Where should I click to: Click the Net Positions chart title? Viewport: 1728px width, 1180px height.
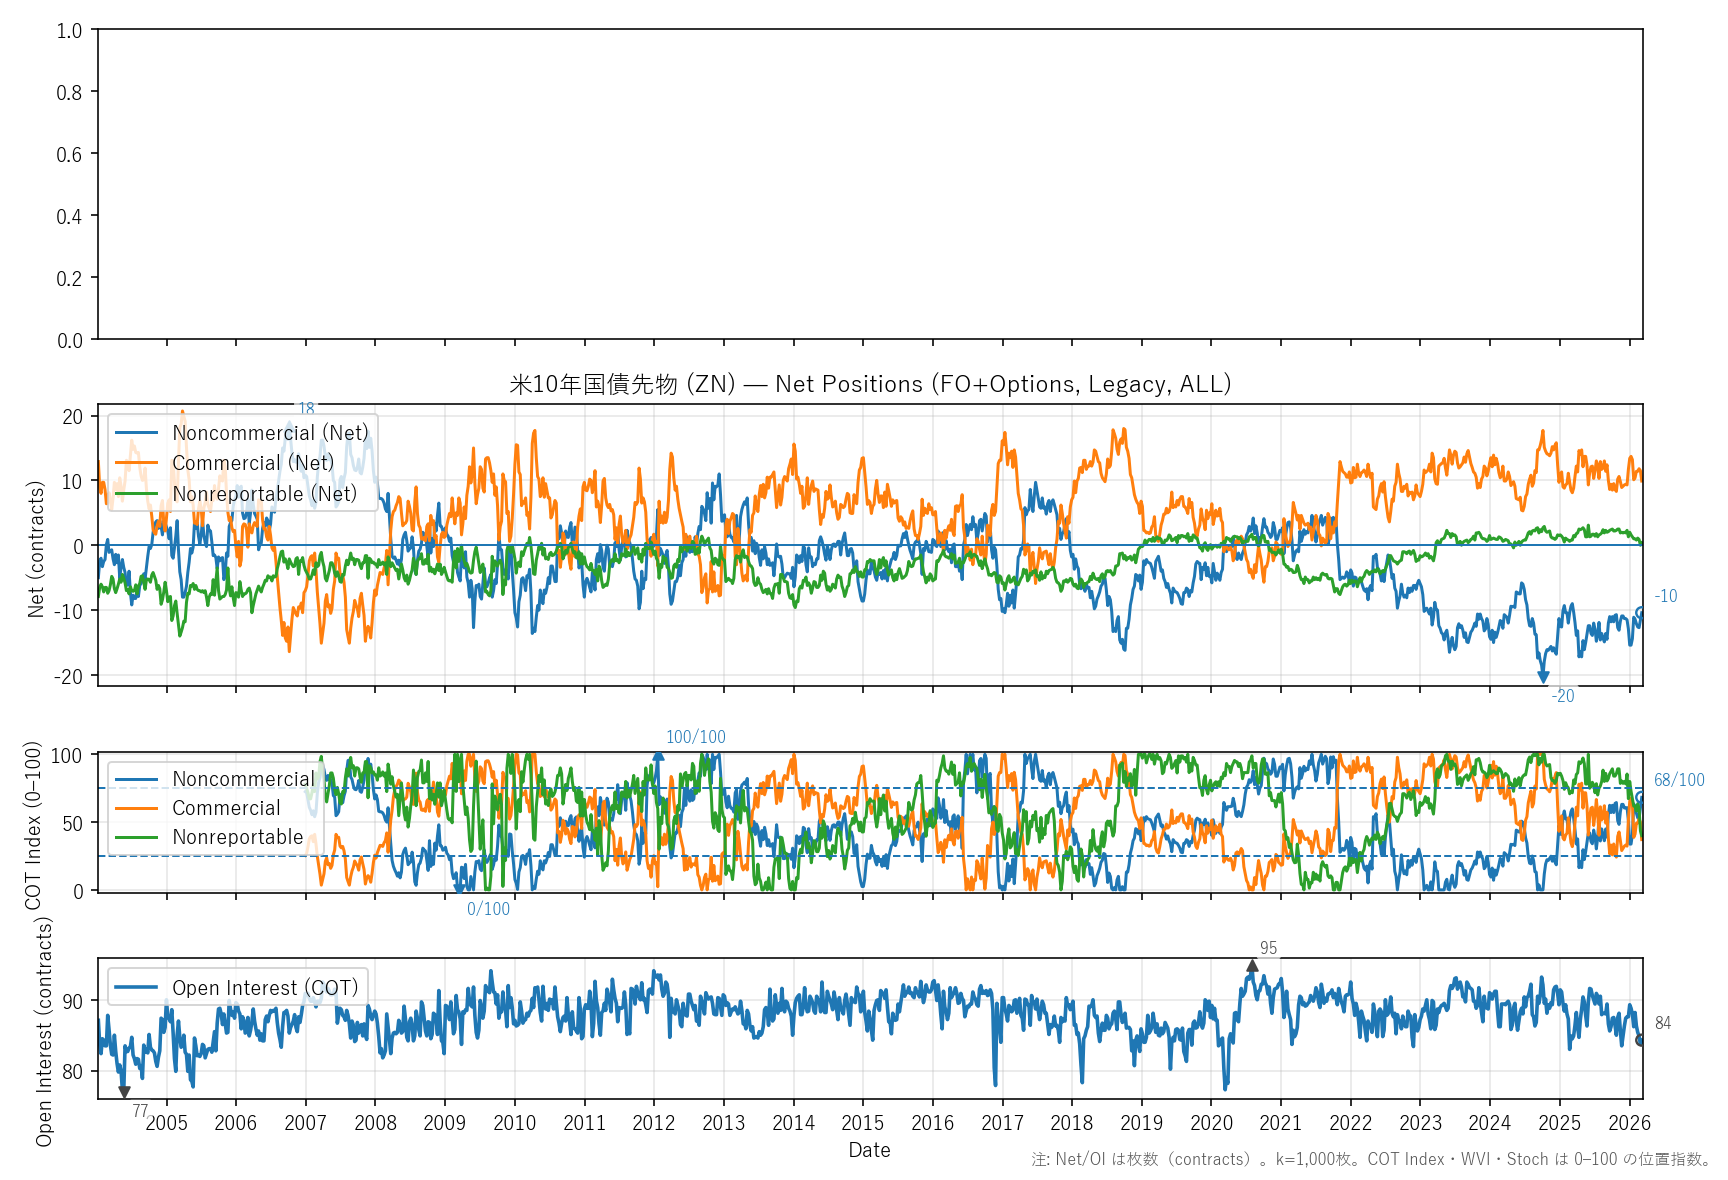[869, 384]
